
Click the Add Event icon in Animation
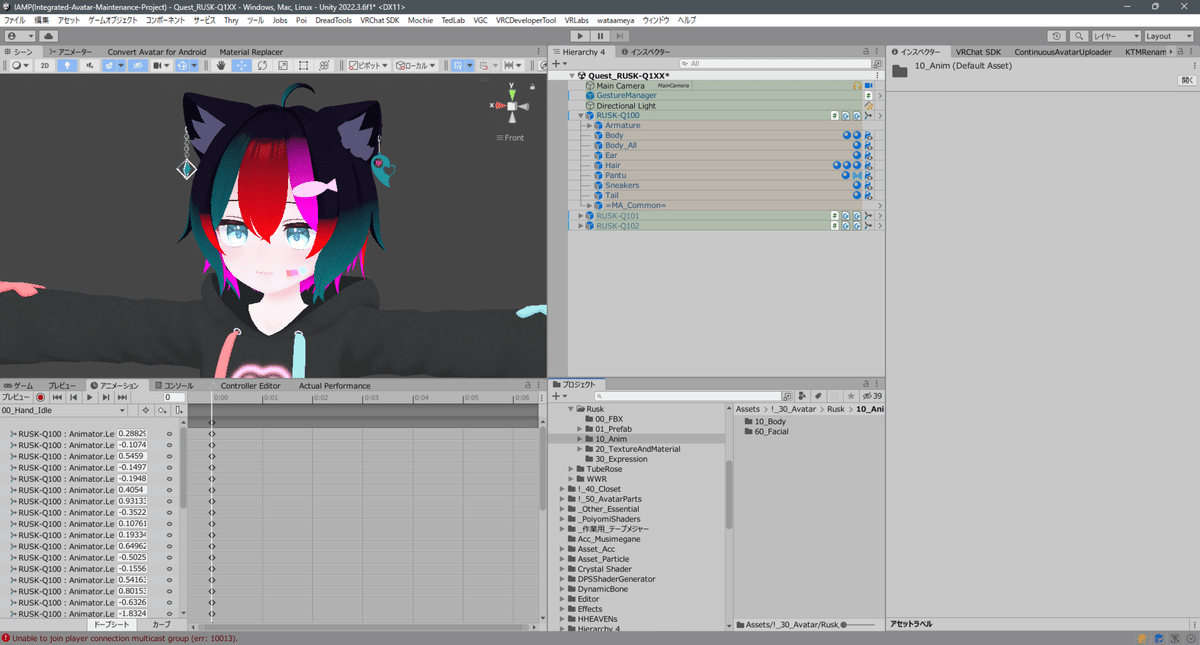click(178, 410)
